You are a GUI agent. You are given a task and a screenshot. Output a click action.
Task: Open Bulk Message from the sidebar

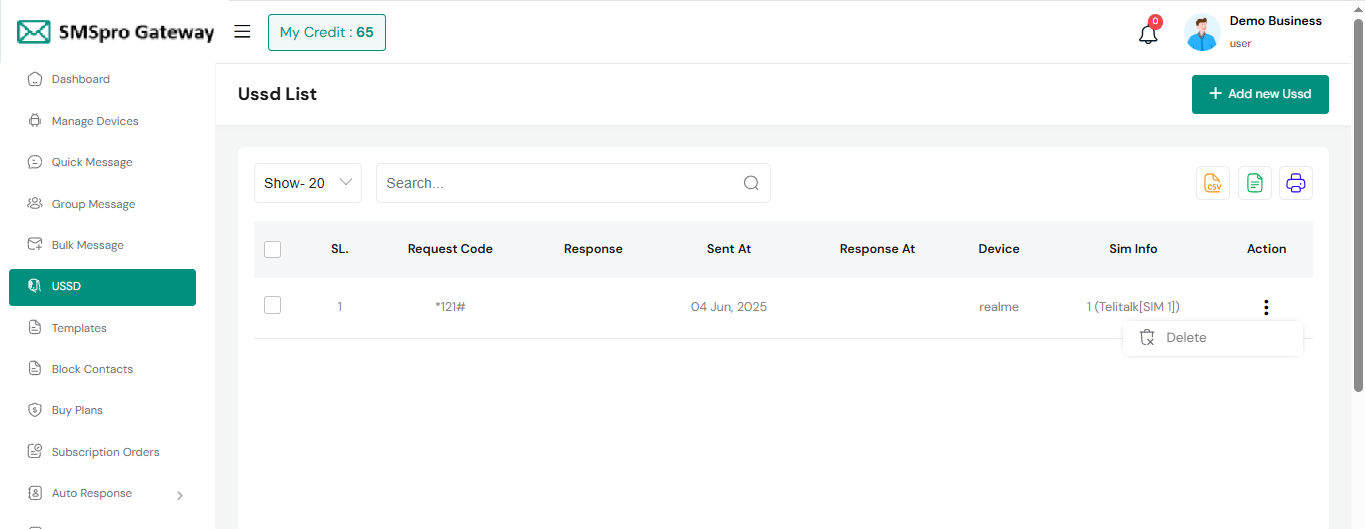click(x=88, y=245)
